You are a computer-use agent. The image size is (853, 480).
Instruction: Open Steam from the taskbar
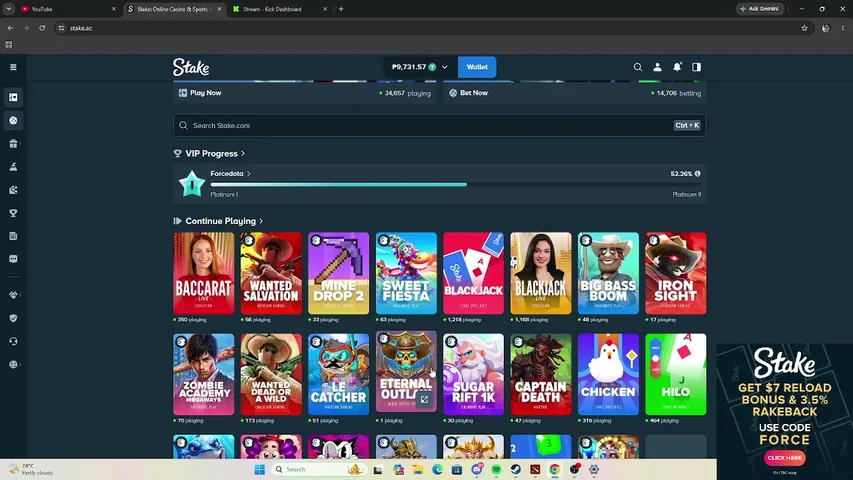coord(515,469)
